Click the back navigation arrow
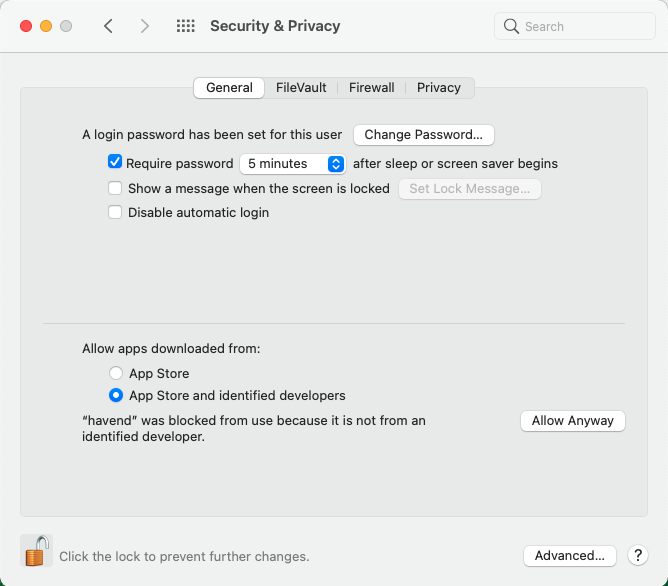 pyautogui.click(x=108, y=26)
